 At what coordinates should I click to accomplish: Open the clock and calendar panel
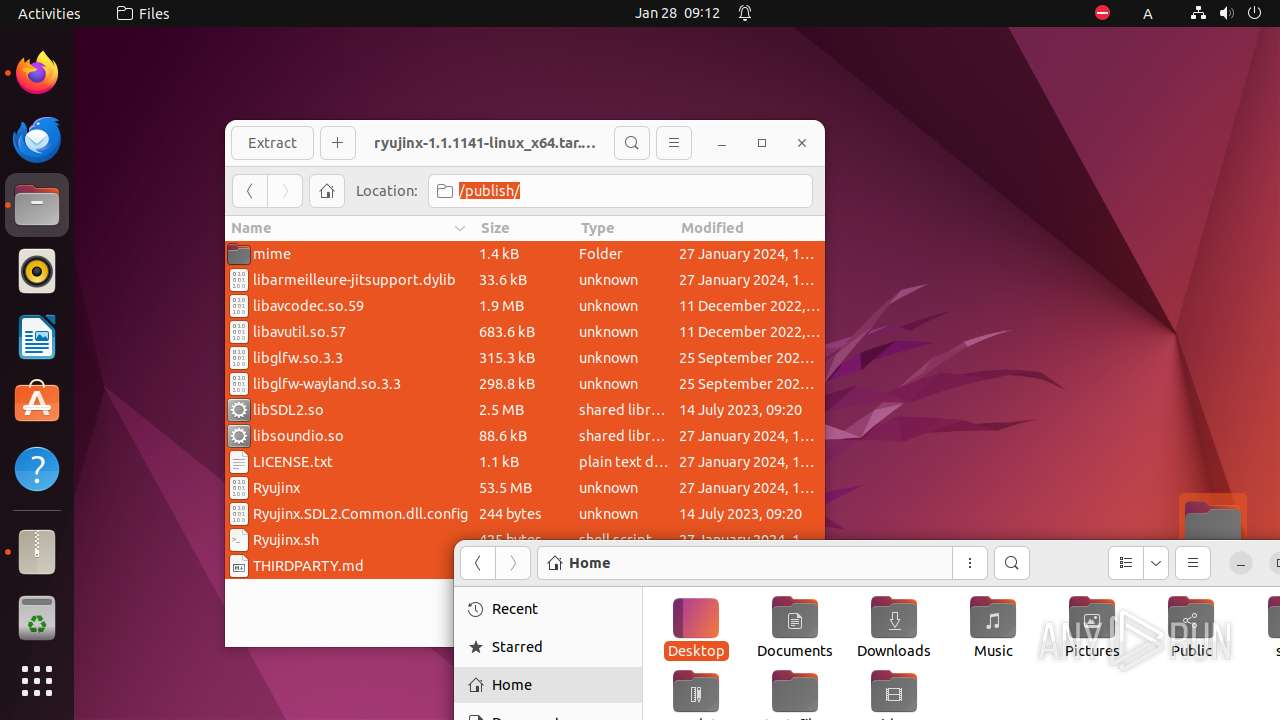[677, 13]
